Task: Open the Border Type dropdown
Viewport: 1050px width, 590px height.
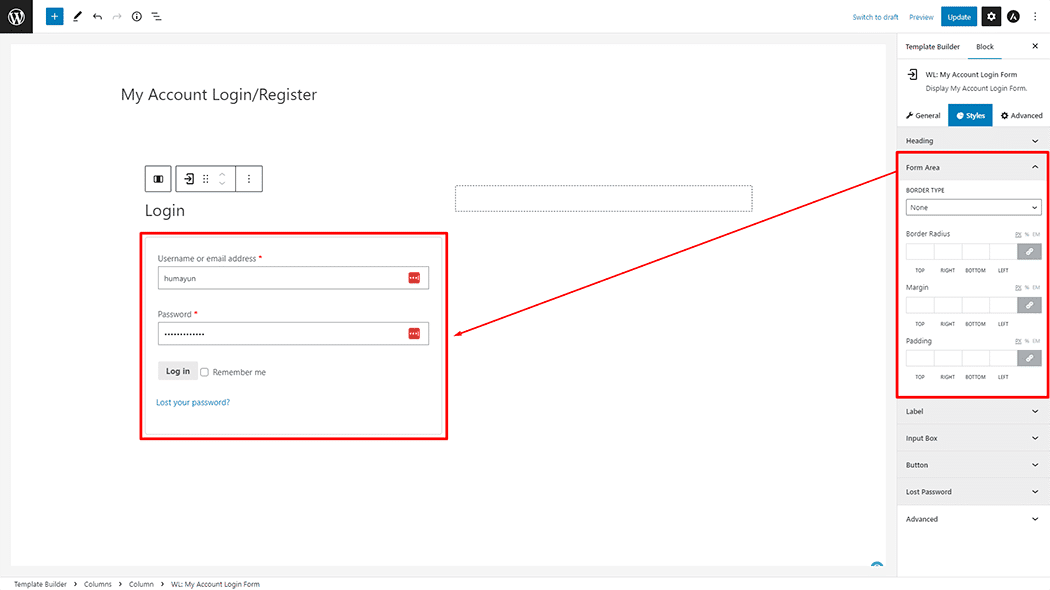Action: pos(973,207)
